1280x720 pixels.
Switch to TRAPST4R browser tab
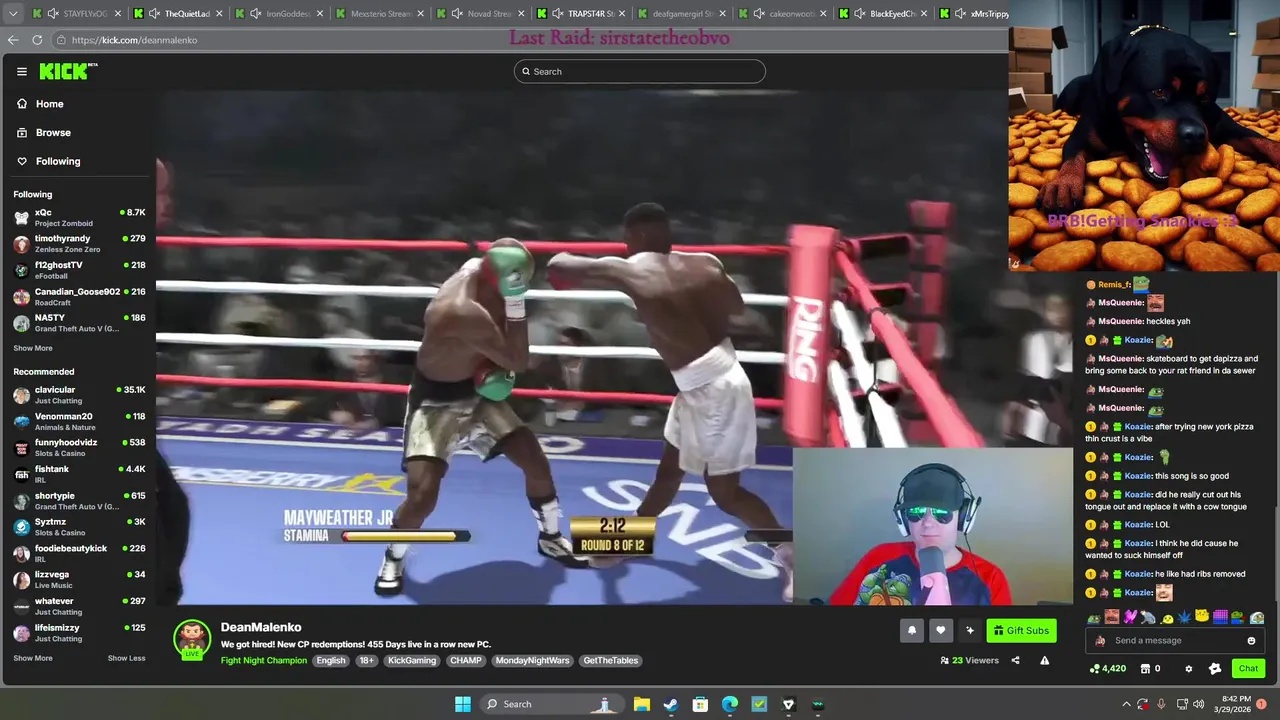click(x=582, y=13)
